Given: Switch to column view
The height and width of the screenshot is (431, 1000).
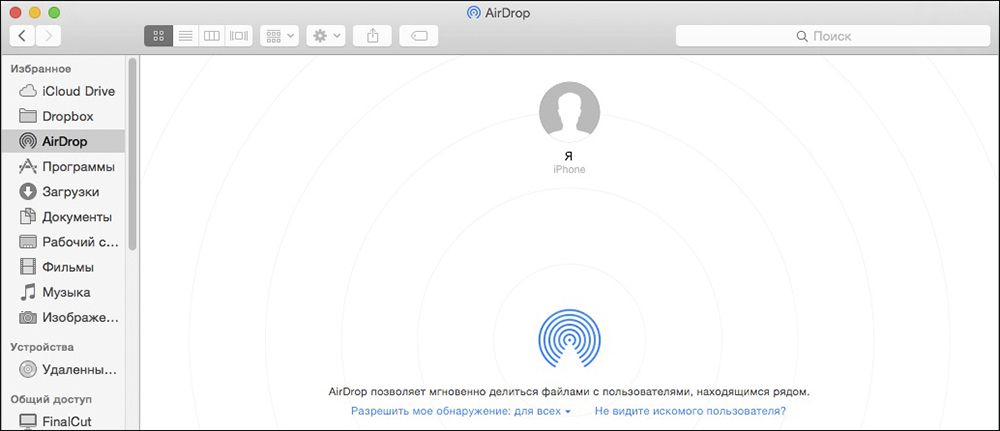Looking at the screenshot, I should pyautogui.click(x=211, y=36).
